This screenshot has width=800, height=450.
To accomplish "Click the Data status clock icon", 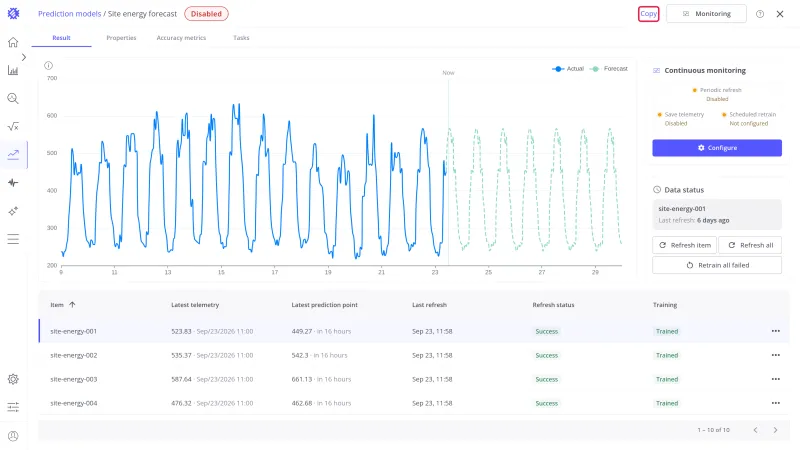I will pyautogui.click(x=657, y=190).
